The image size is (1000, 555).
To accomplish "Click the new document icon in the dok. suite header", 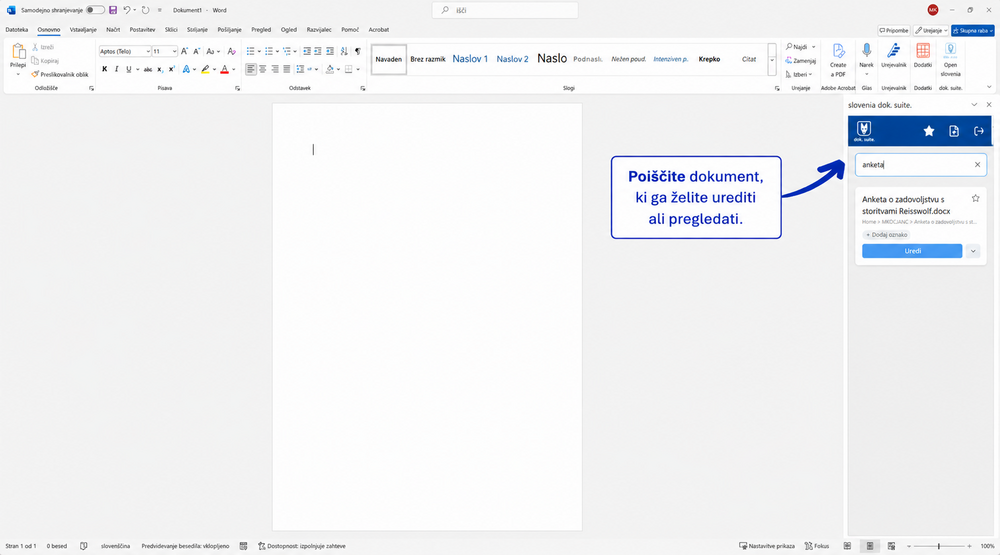I will (x=953, y=131).
